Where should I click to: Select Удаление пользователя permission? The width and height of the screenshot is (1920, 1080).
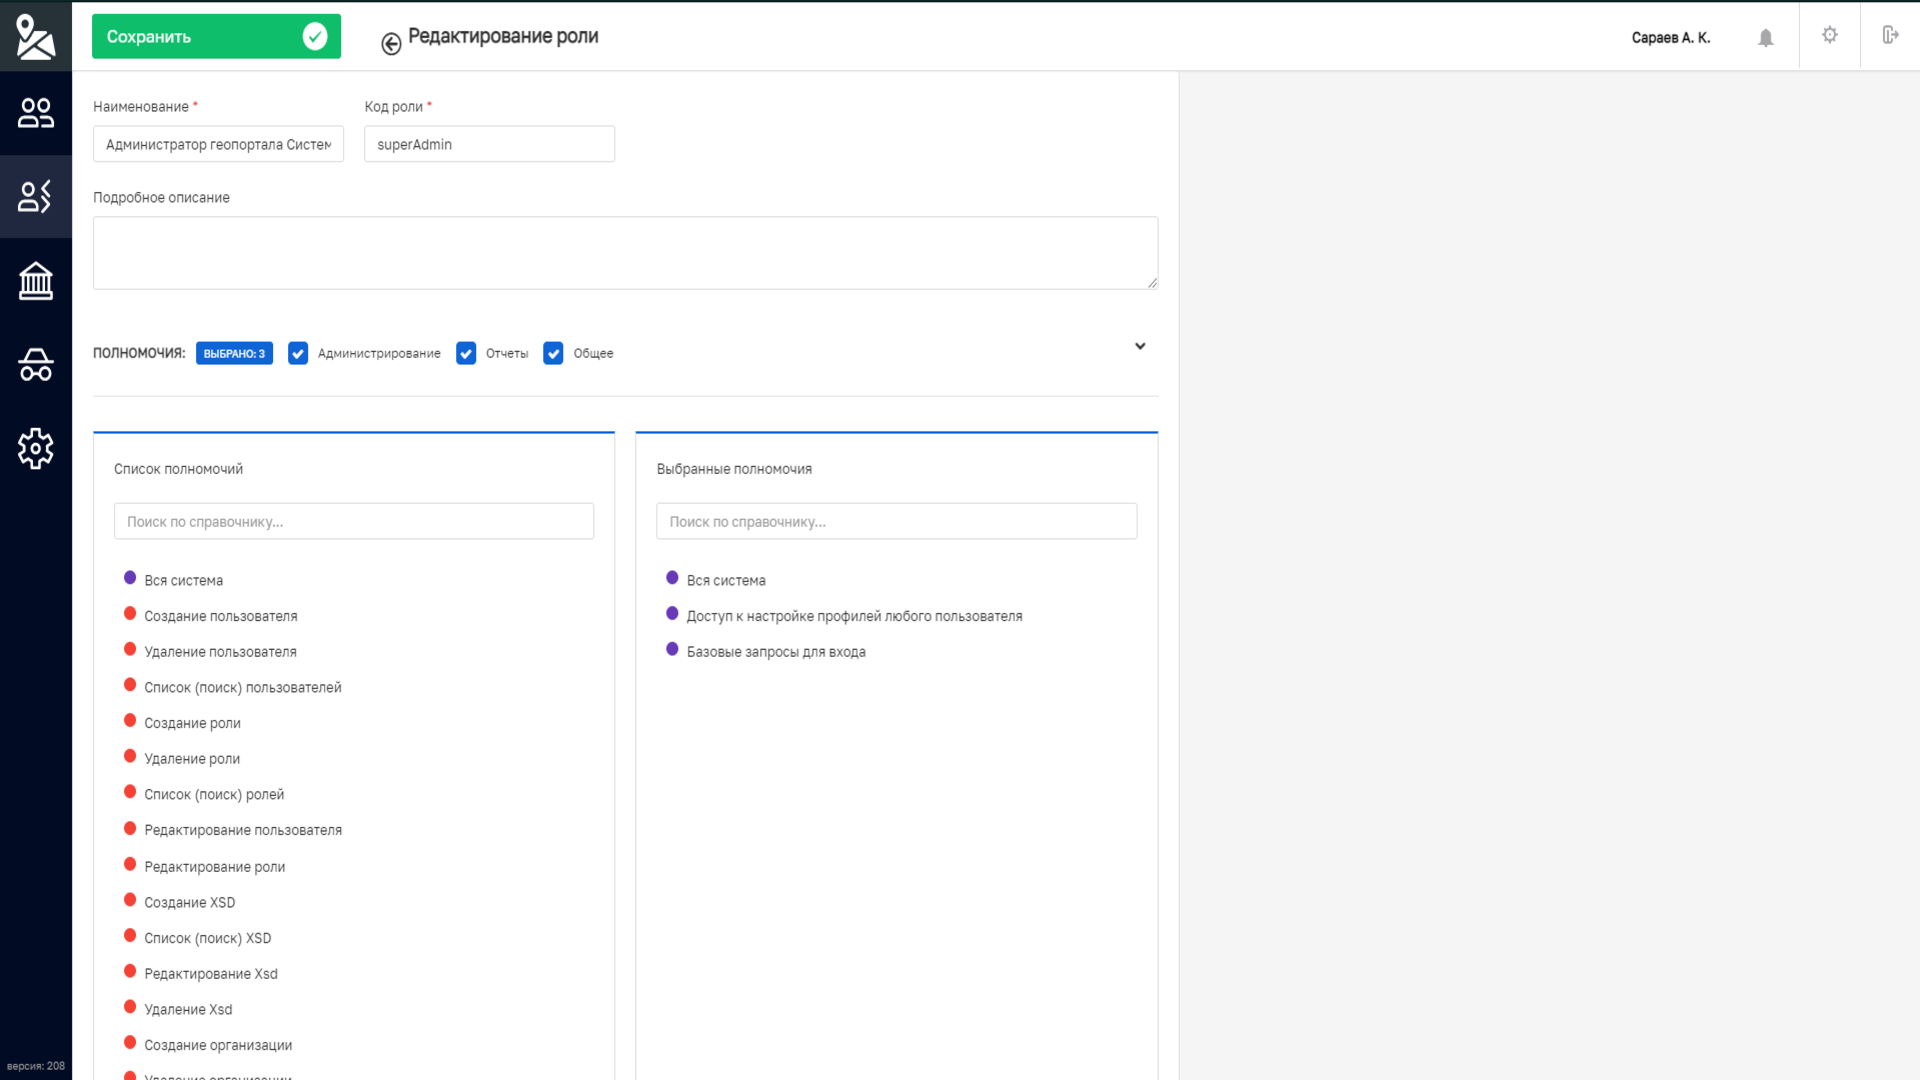pyautogui.click(x=220, y=652)
